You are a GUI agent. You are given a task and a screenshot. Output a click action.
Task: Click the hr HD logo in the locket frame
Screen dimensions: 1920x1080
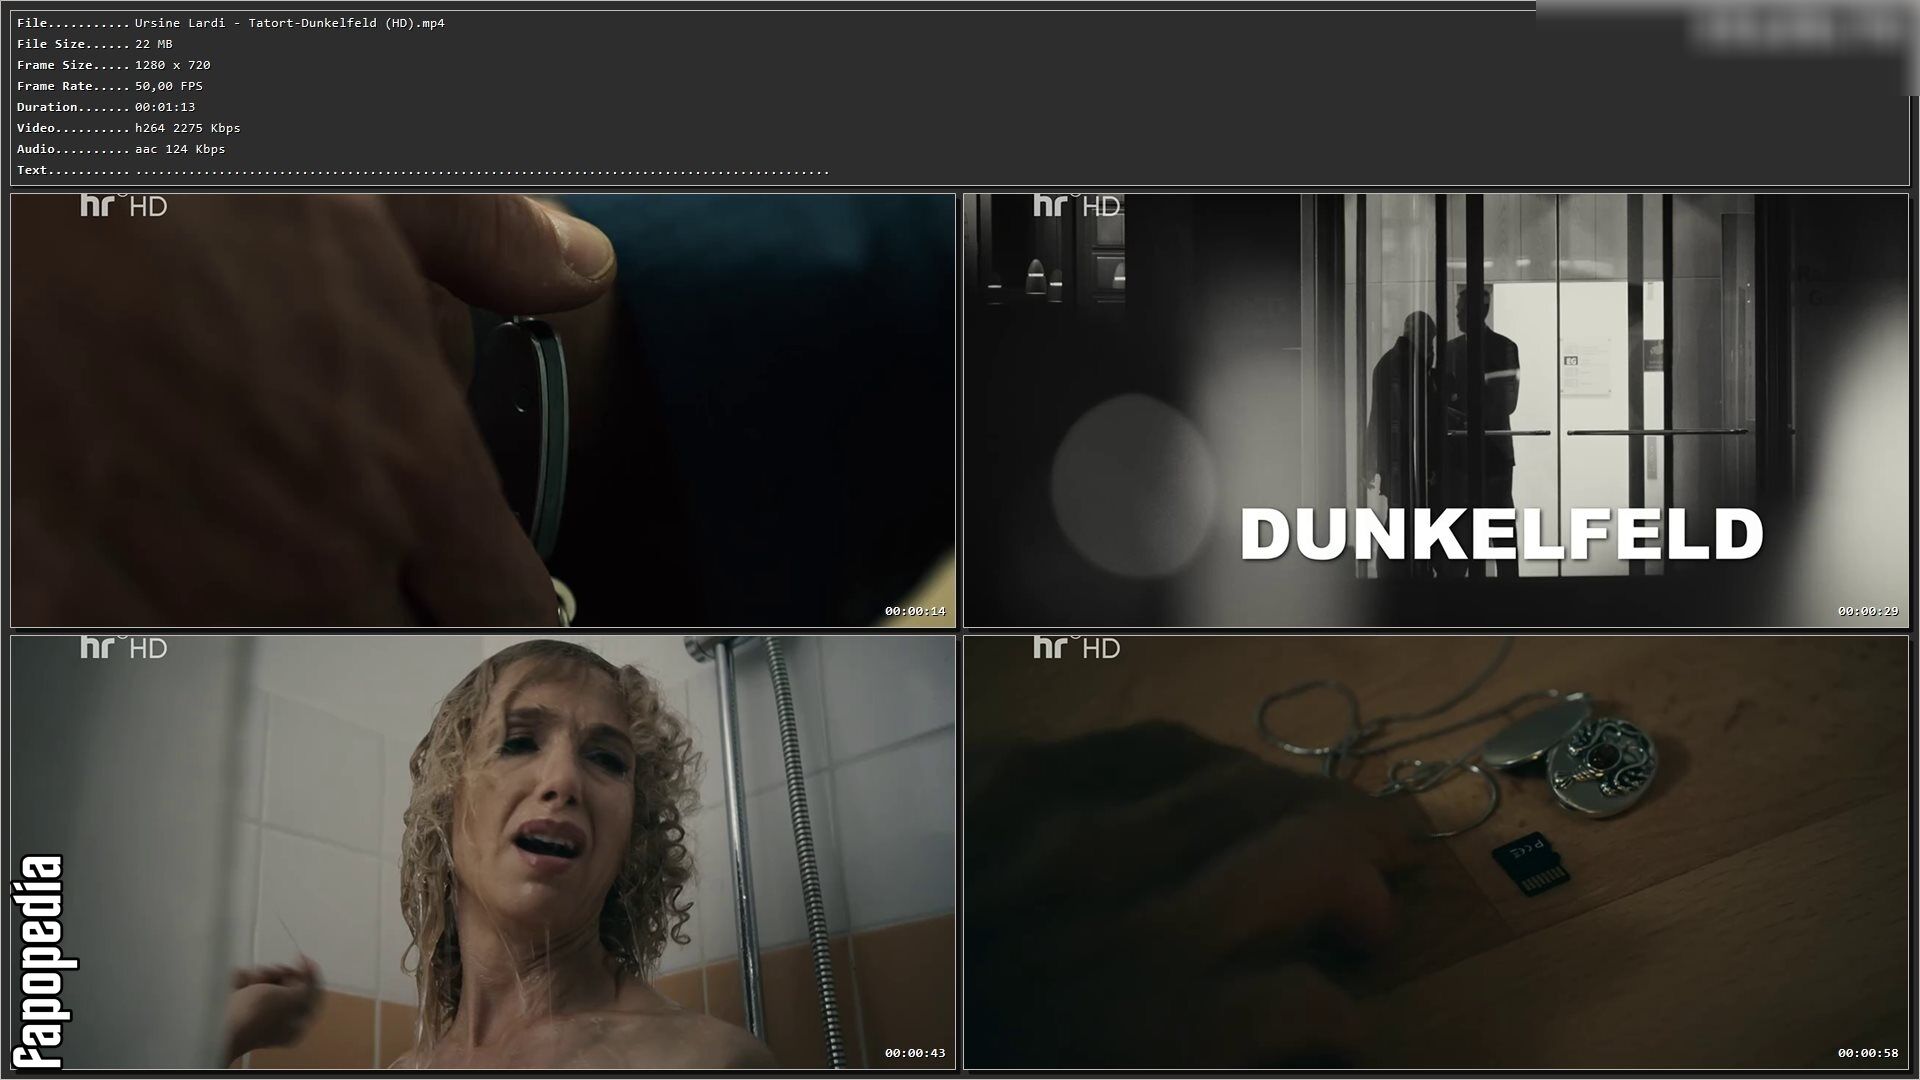coord(1077,648)
